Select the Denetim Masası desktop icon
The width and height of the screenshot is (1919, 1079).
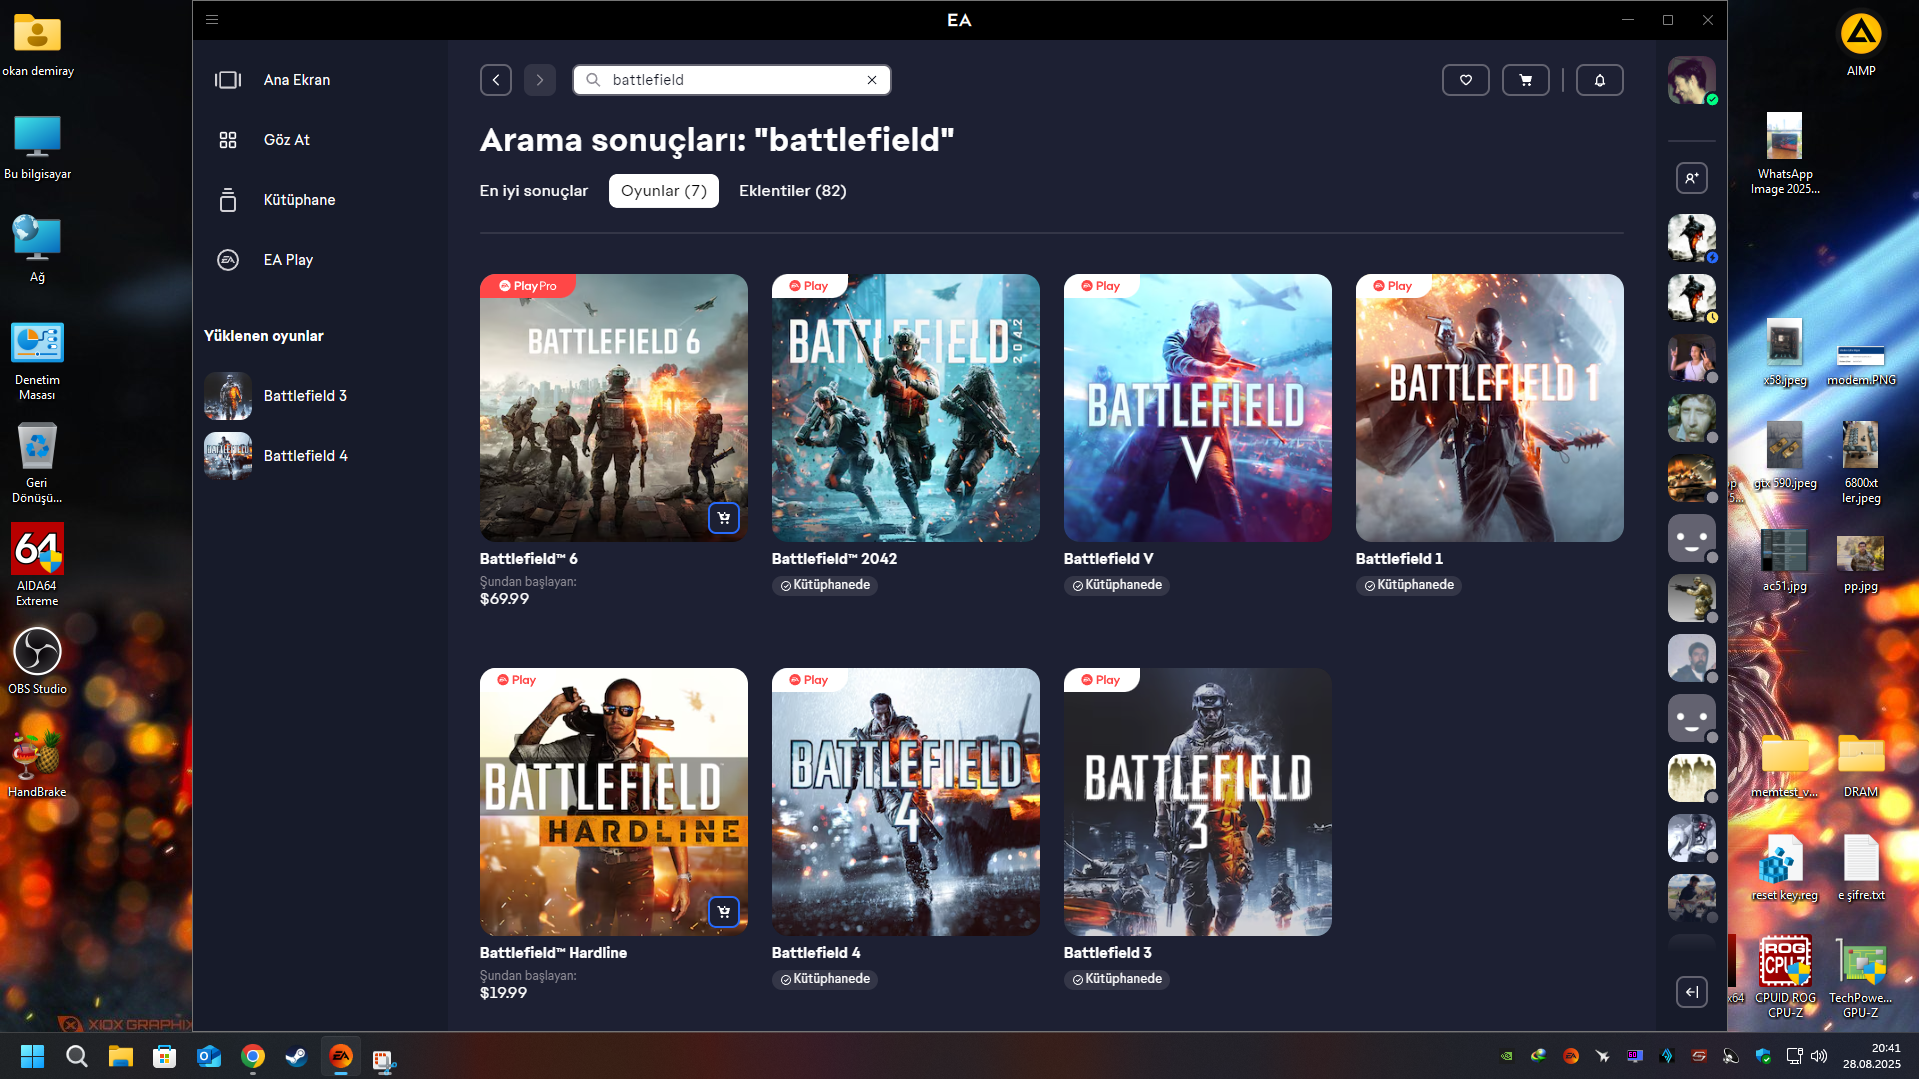[37, 360]
